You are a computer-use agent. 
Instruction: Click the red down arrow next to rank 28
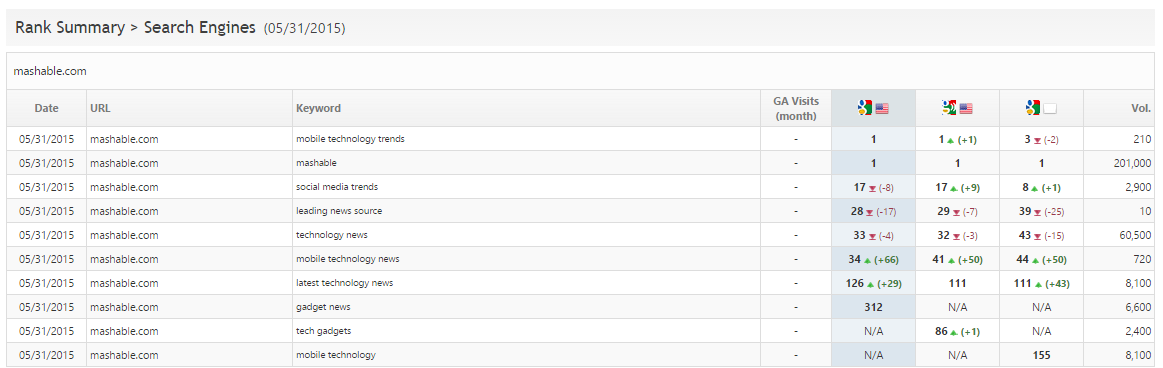870,211
